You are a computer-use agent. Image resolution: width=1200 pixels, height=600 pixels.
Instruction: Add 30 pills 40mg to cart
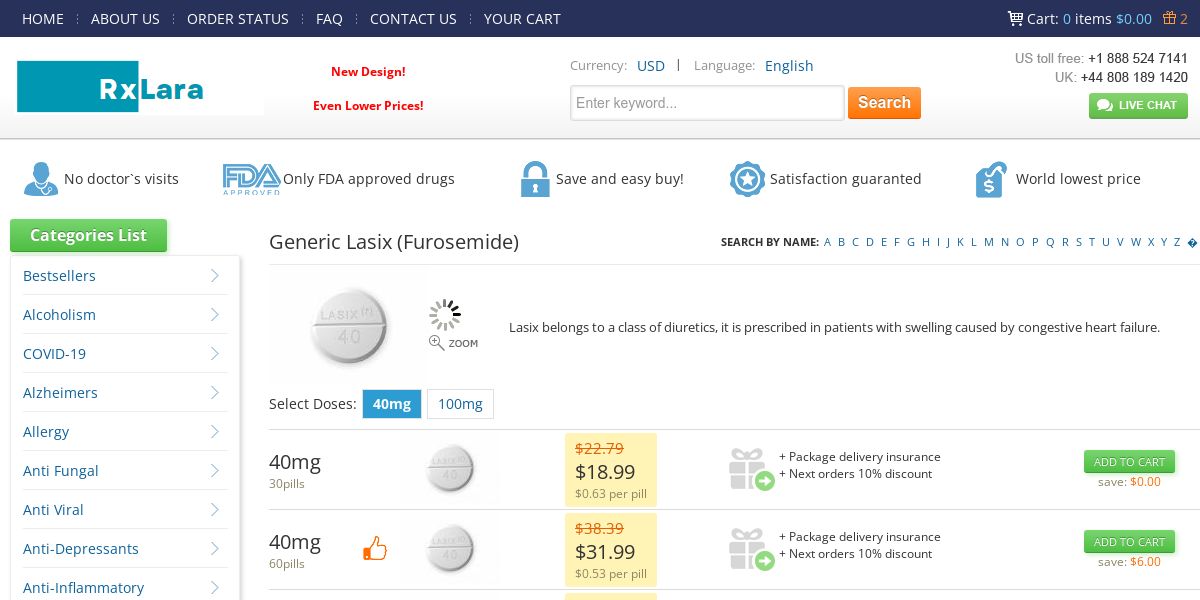coord(1129,462)
